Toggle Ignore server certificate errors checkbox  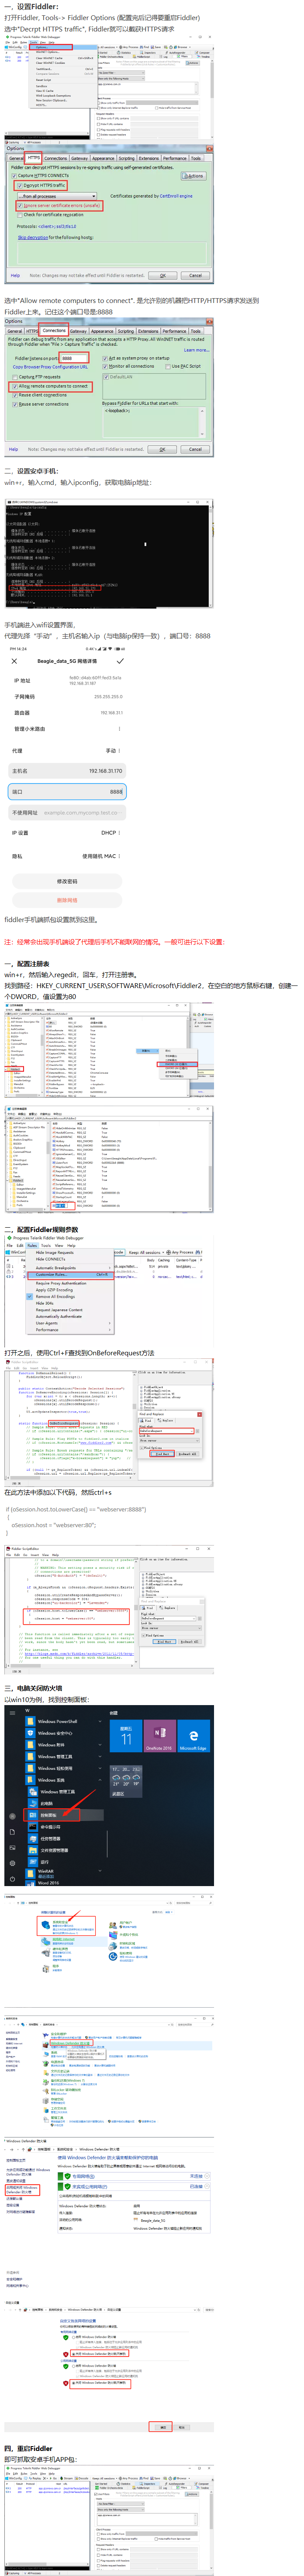20,206
